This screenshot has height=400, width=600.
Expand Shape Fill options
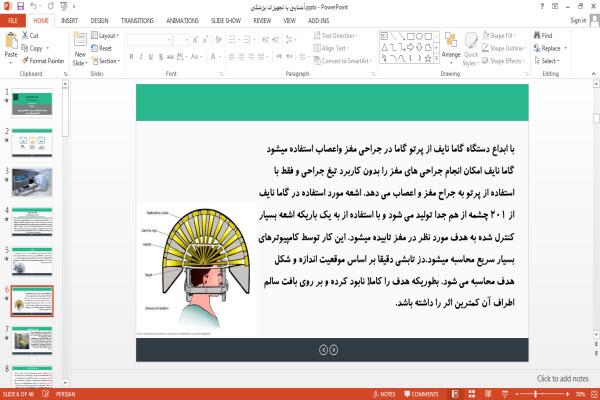click(498, 36)
